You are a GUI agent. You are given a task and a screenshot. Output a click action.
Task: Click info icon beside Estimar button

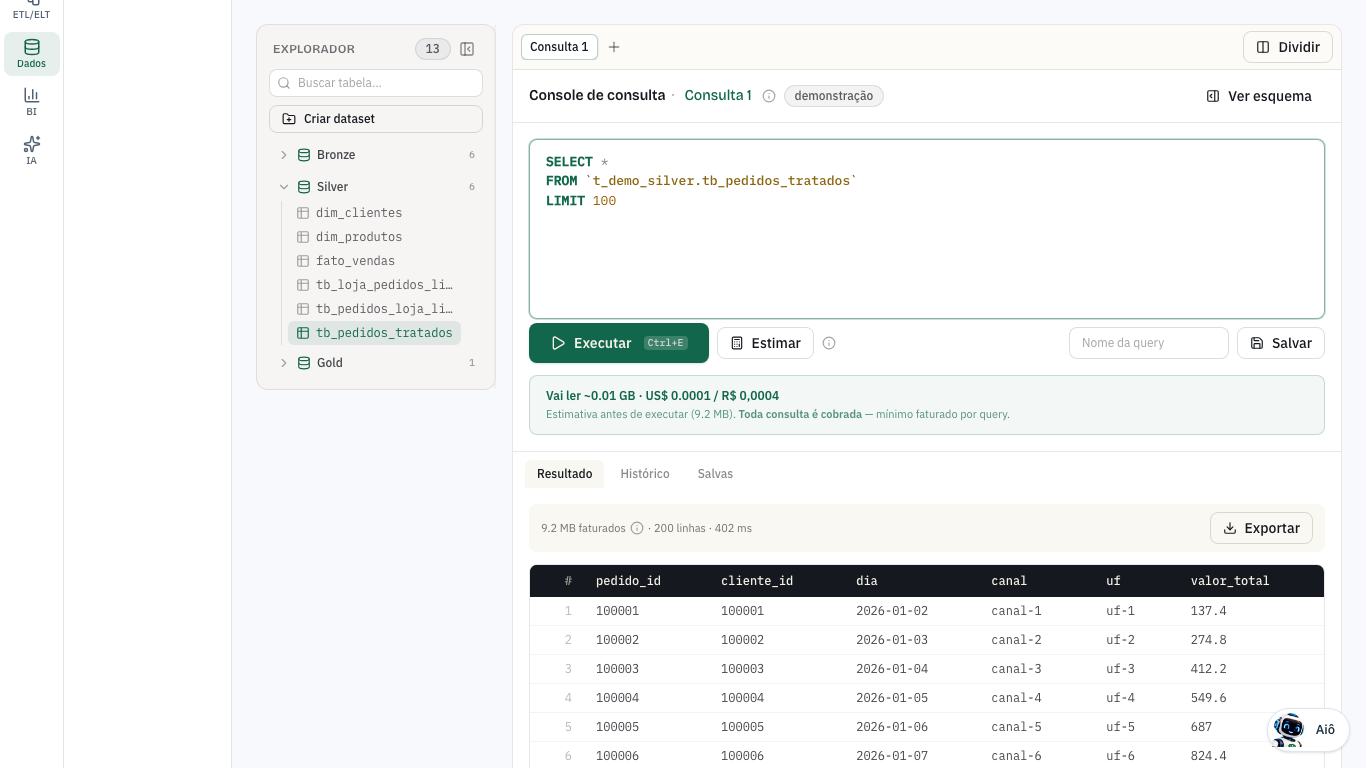tap(829, 343)
